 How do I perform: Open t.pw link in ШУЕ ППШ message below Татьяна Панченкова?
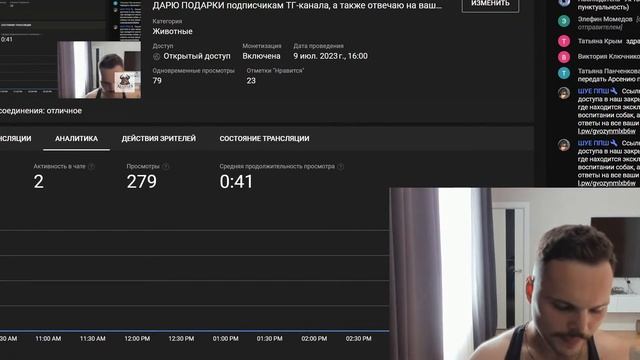[x=607, y=131]
